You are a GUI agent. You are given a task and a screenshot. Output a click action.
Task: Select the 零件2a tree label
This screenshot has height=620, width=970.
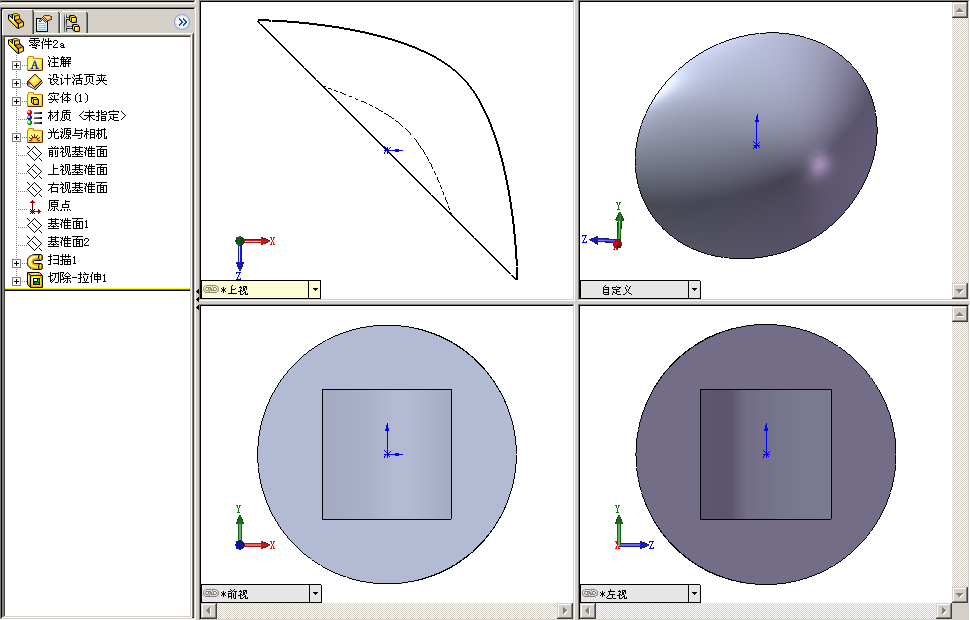(x=46, y=44)
